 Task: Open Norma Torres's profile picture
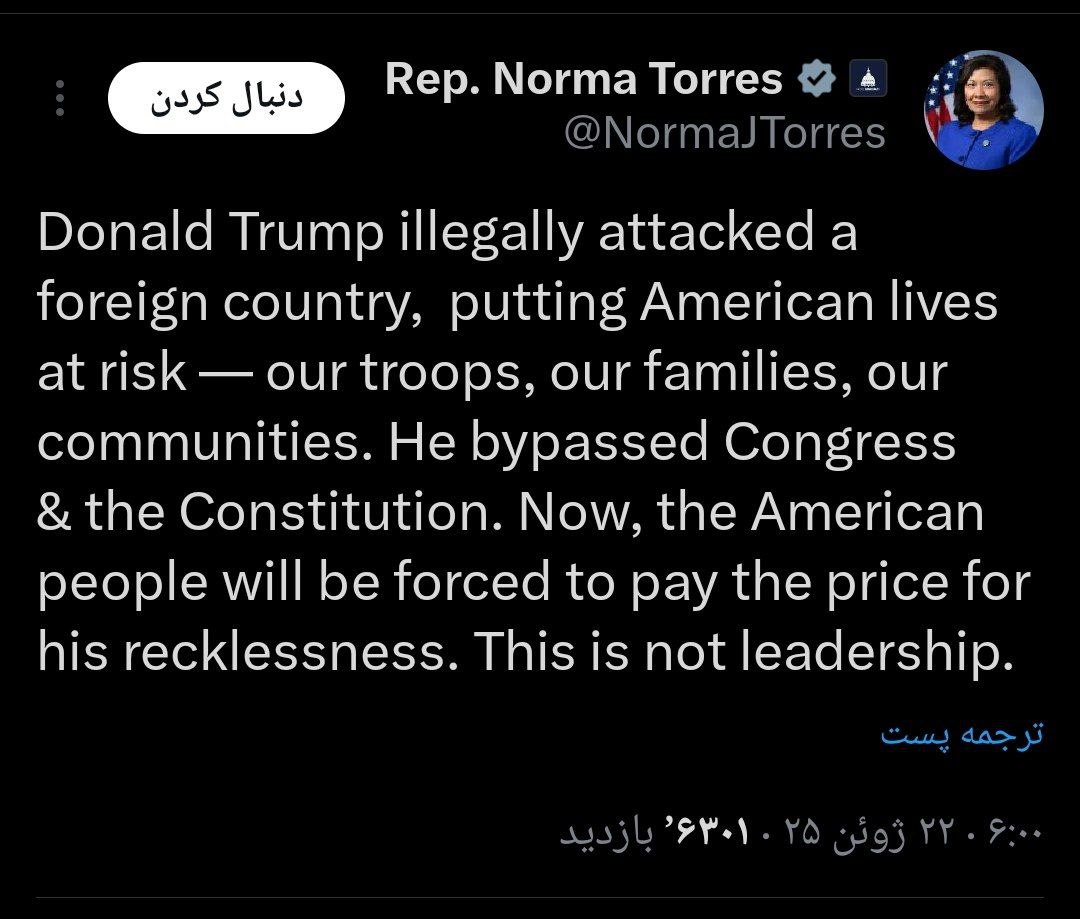(x=983, y=110)
